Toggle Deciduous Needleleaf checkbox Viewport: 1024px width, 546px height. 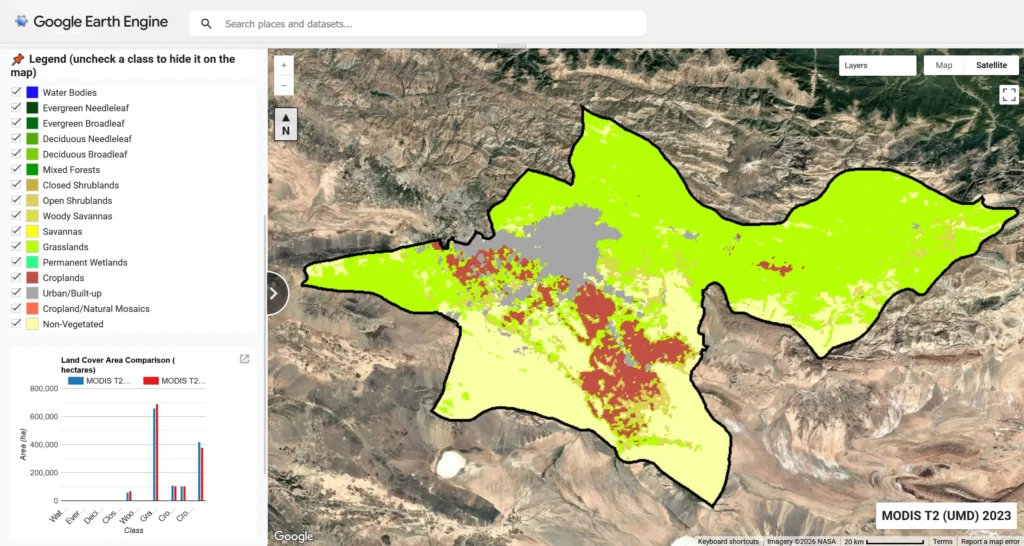(x=16, y=138)
